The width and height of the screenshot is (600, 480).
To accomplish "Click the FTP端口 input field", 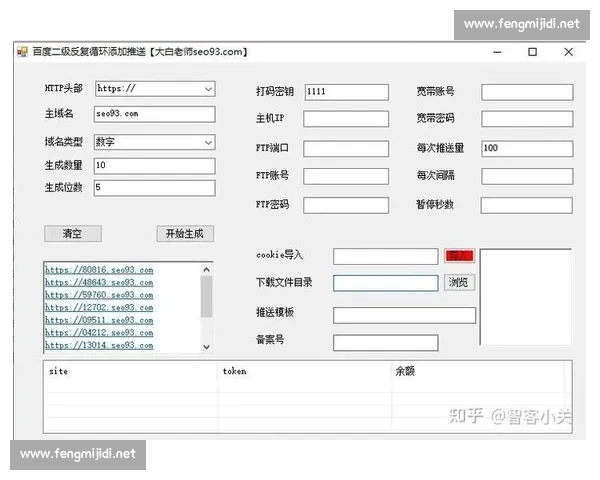I will (346, 149).
